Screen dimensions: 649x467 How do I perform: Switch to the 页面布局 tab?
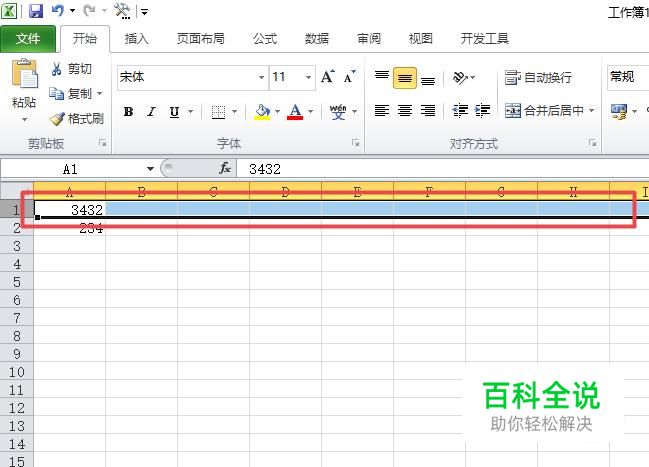201,39
